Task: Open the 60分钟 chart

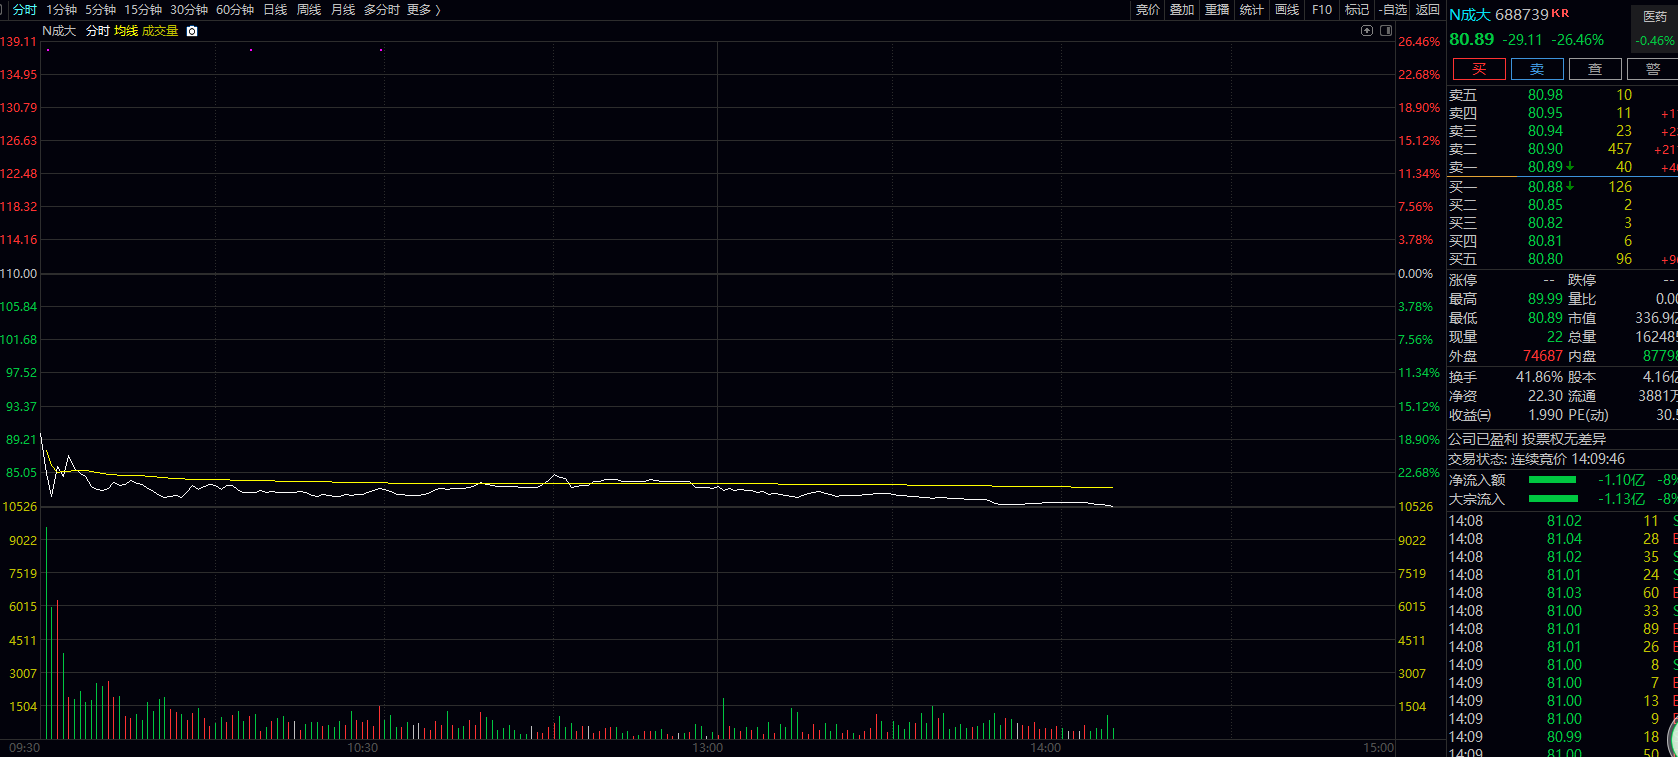Action: click(x=235, y=9)
